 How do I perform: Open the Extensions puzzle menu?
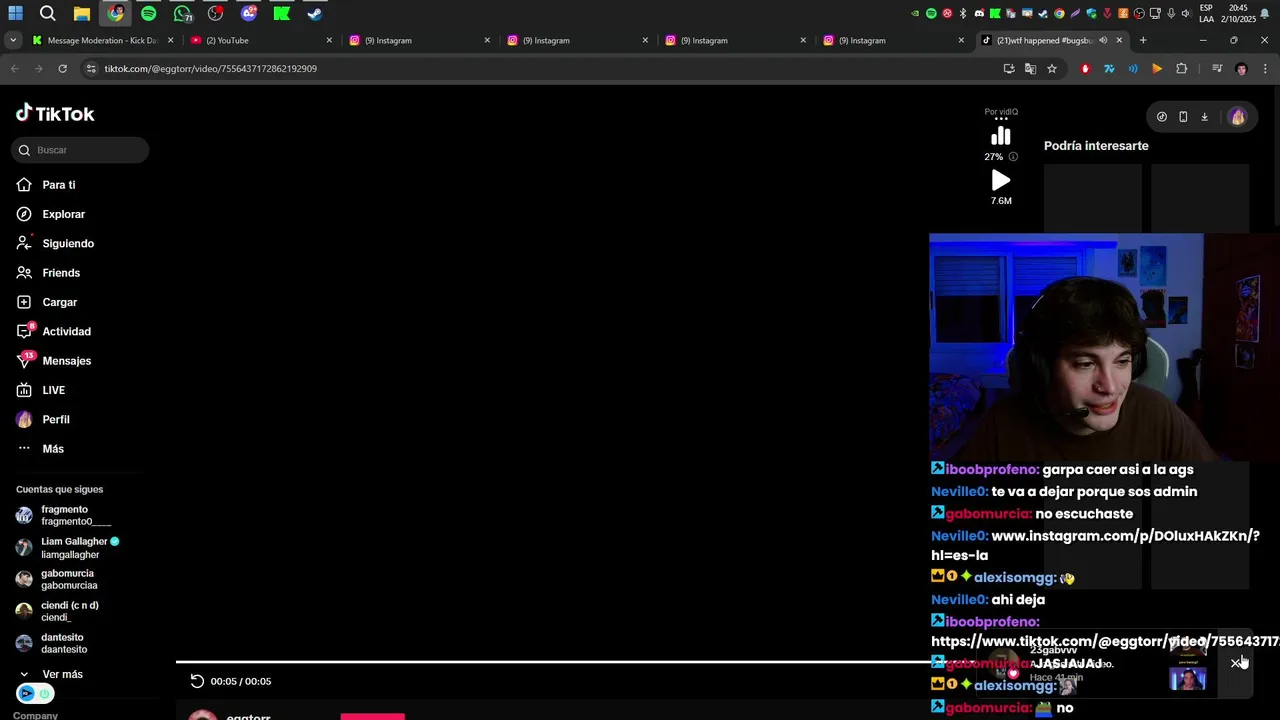[1181, 69]
